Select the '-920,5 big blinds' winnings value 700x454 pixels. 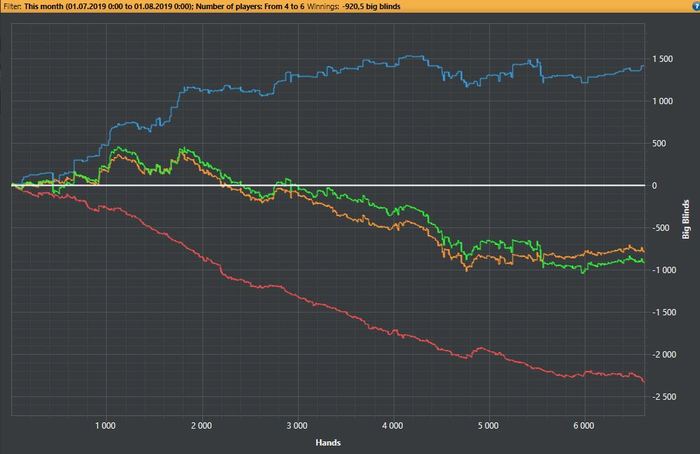click(x=371, y=7)
